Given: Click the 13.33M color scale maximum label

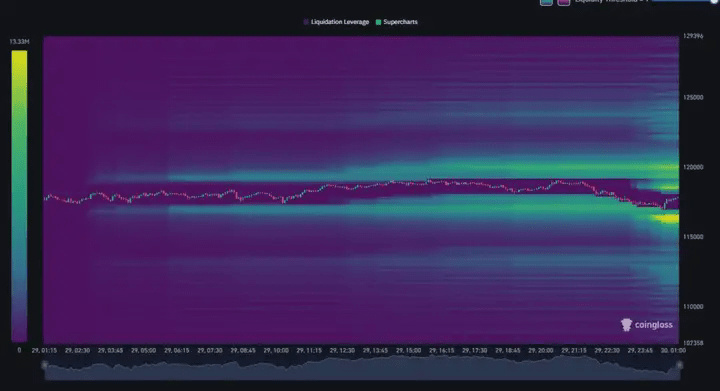Looking at the screenshot, I should click(x=19, y=42).
